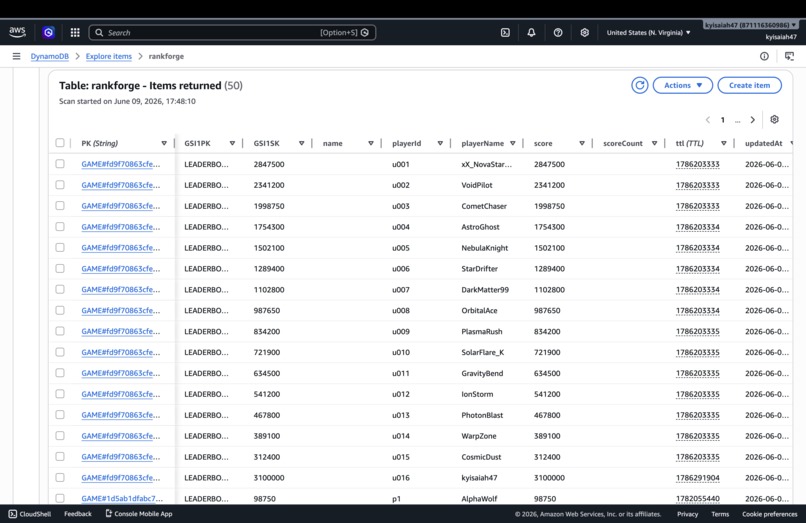Select the row for NebulaKnight
The height and width of the screenshot is (523, 806).
tap(60, 247)
